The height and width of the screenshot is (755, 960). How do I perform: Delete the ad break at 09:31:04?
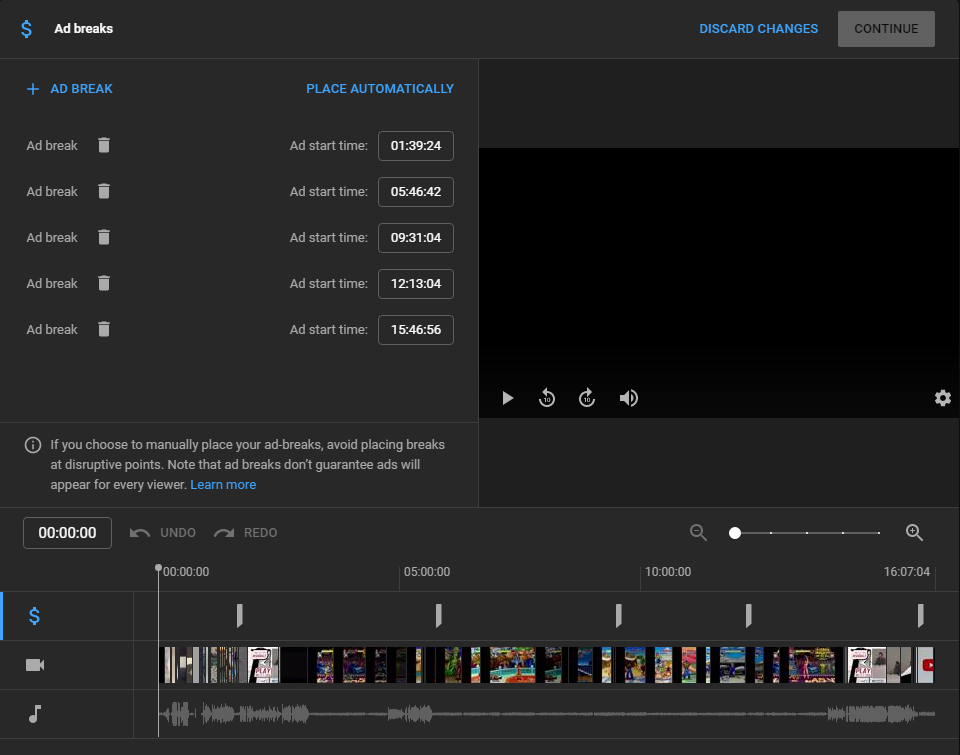coord(104,237)
